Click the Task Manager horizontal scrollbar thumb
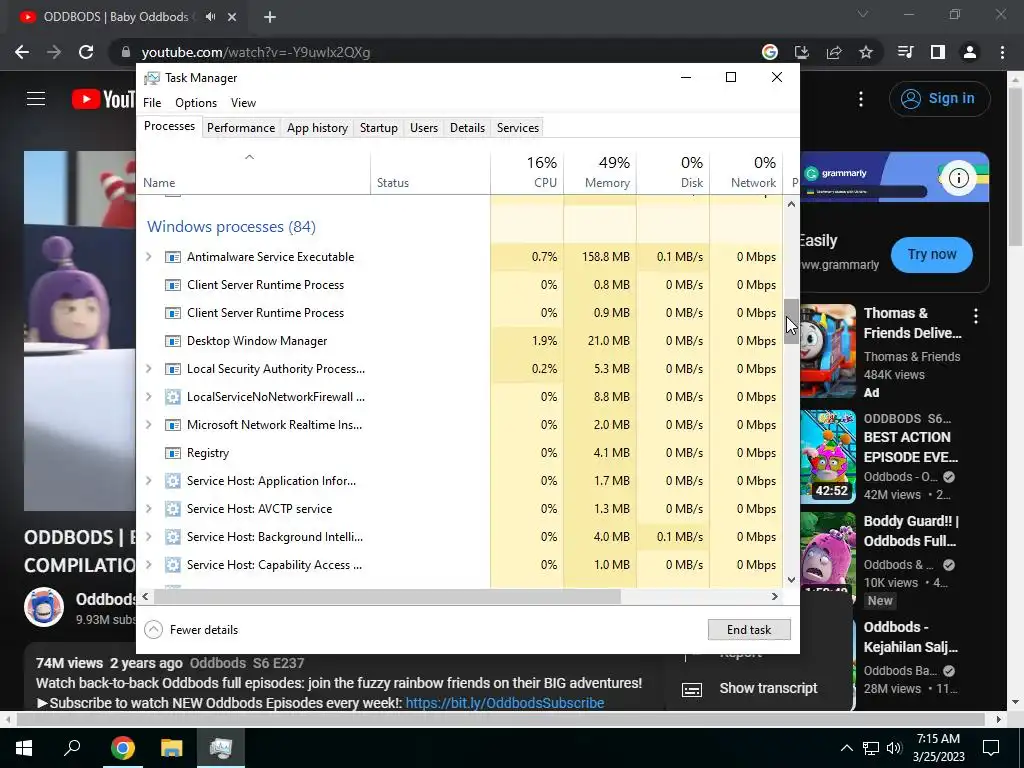This screenshot has width=1024, height=768. pyautogui.click(x=387, y=596)
